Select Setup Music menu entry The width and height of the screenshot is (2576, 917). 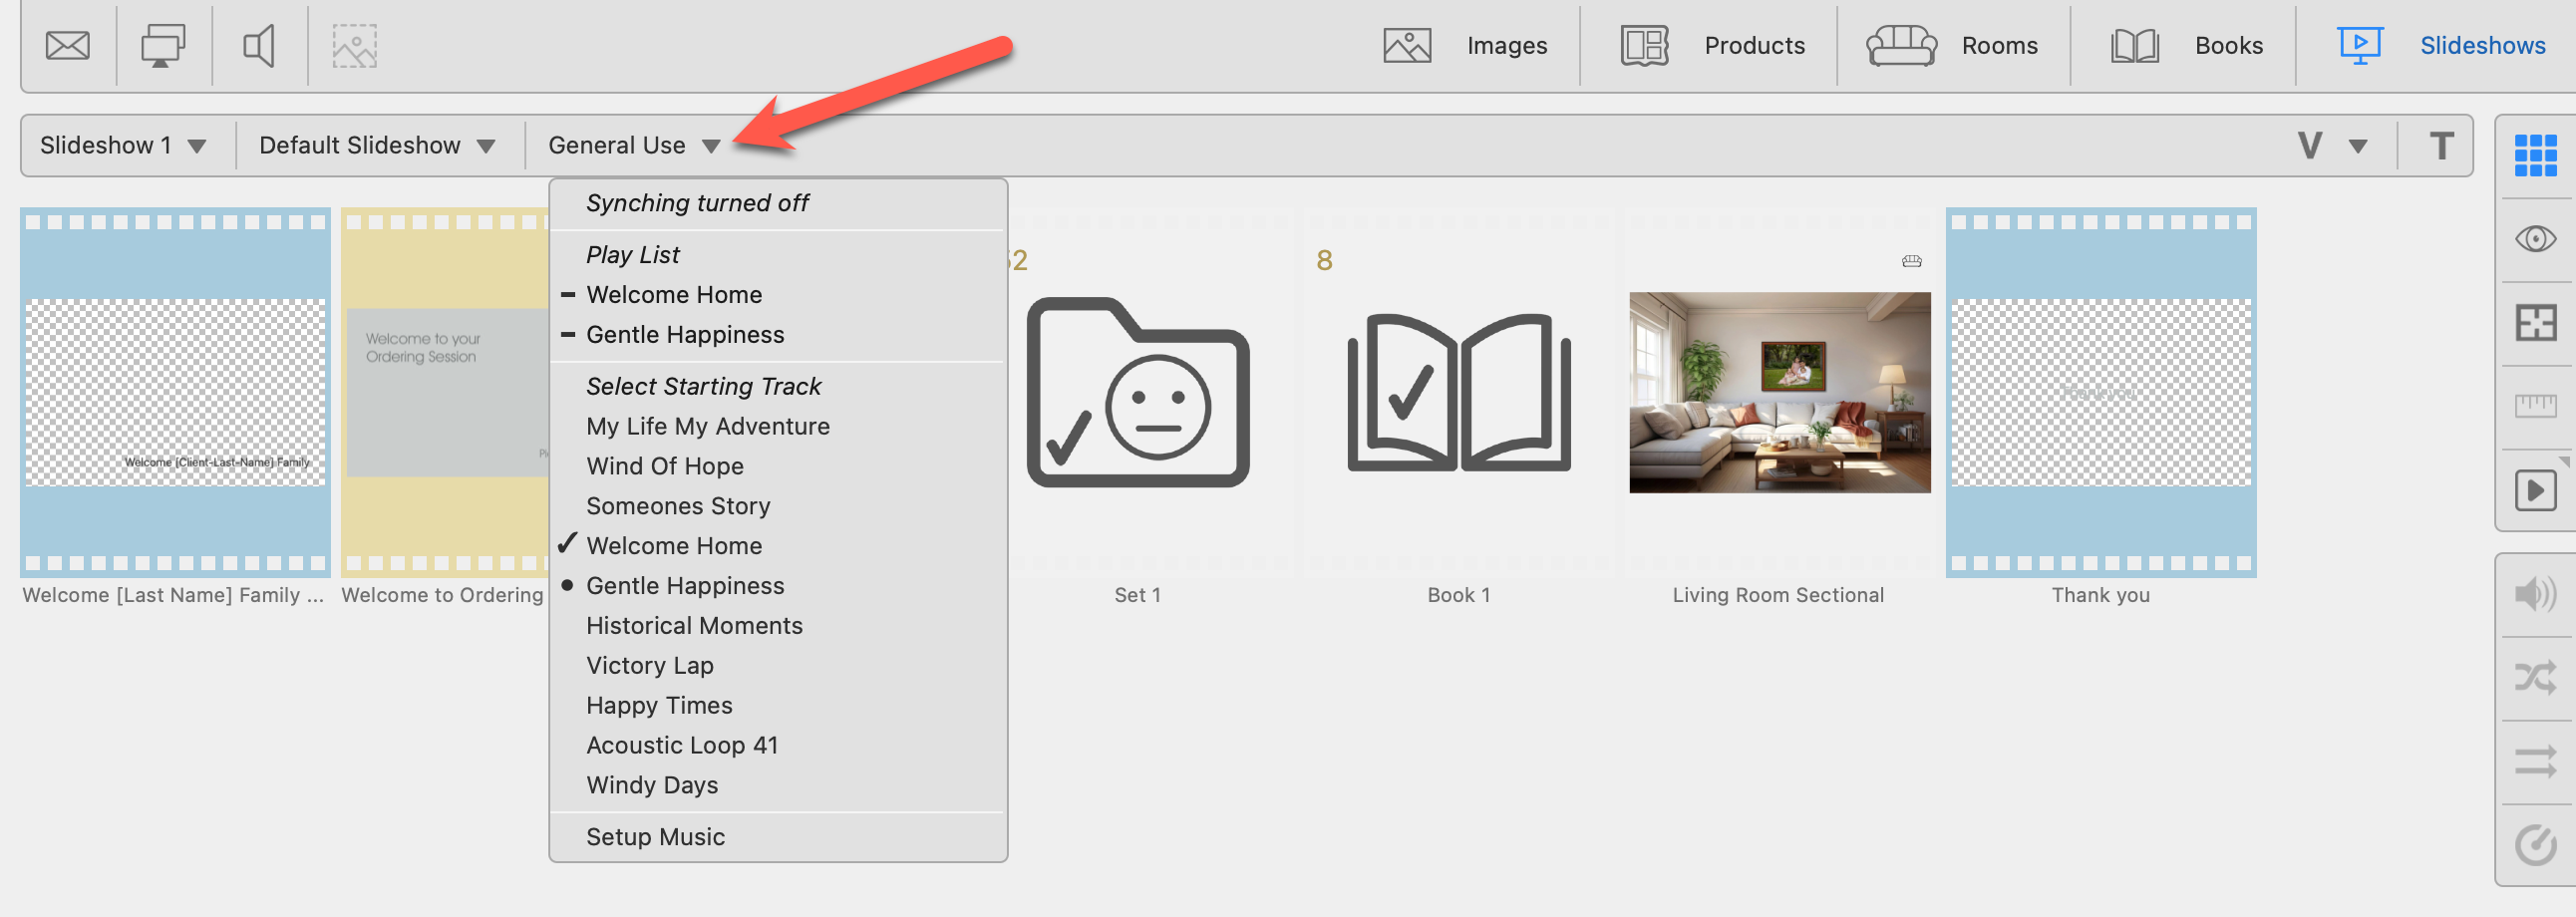[655, 837]
